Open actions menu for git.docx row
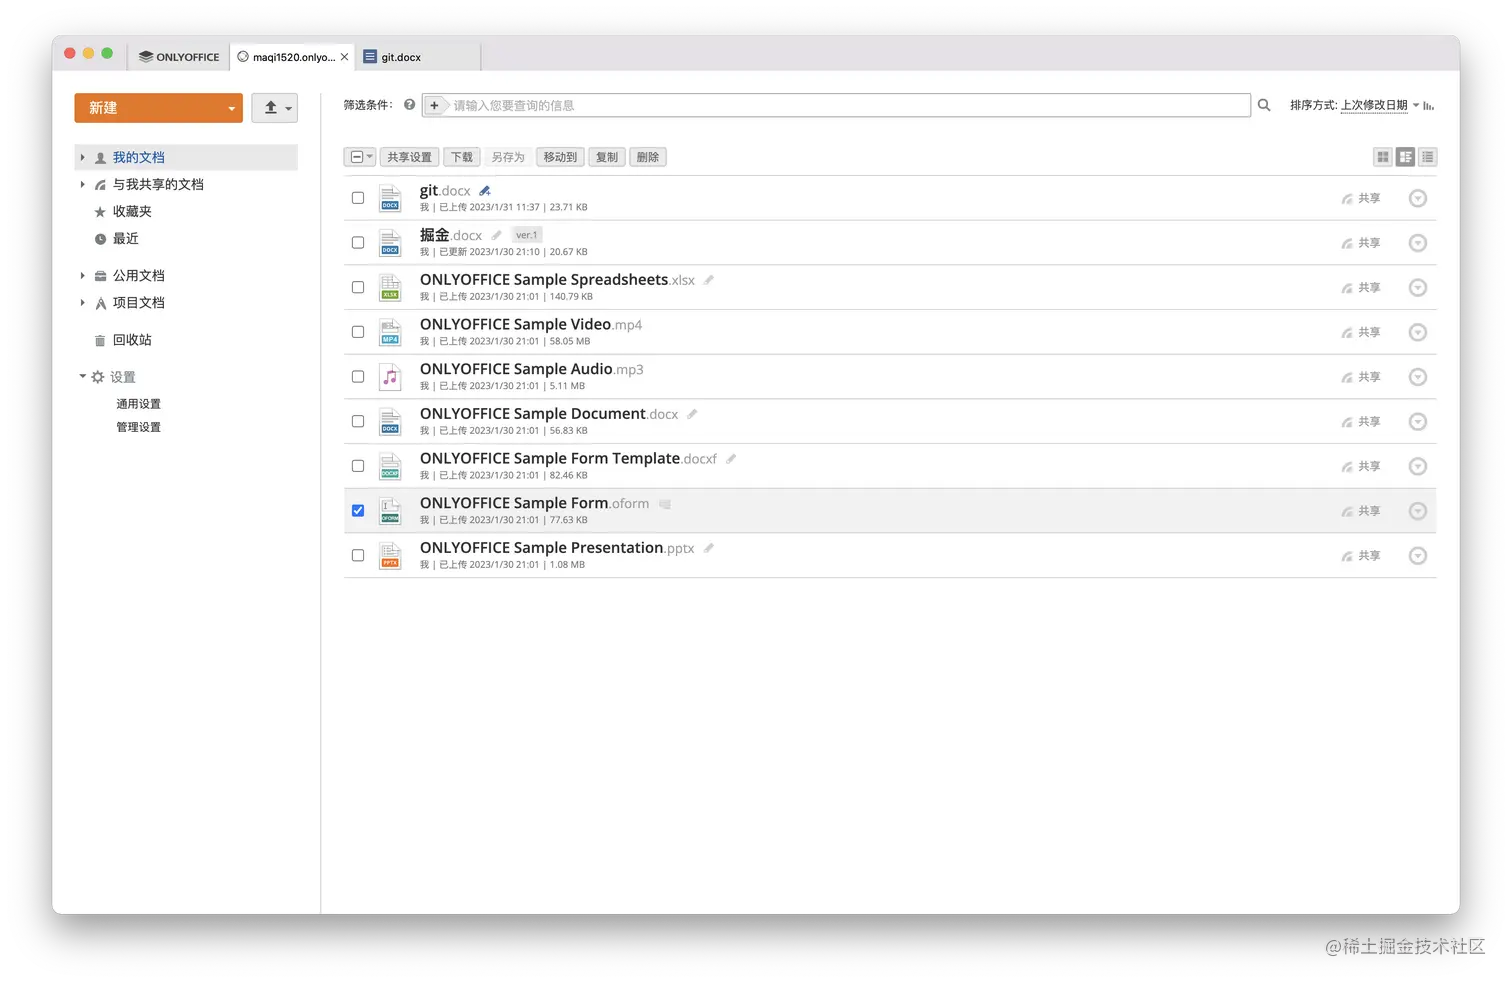This screenshot has width=1512, height=983. (1417, 198)
